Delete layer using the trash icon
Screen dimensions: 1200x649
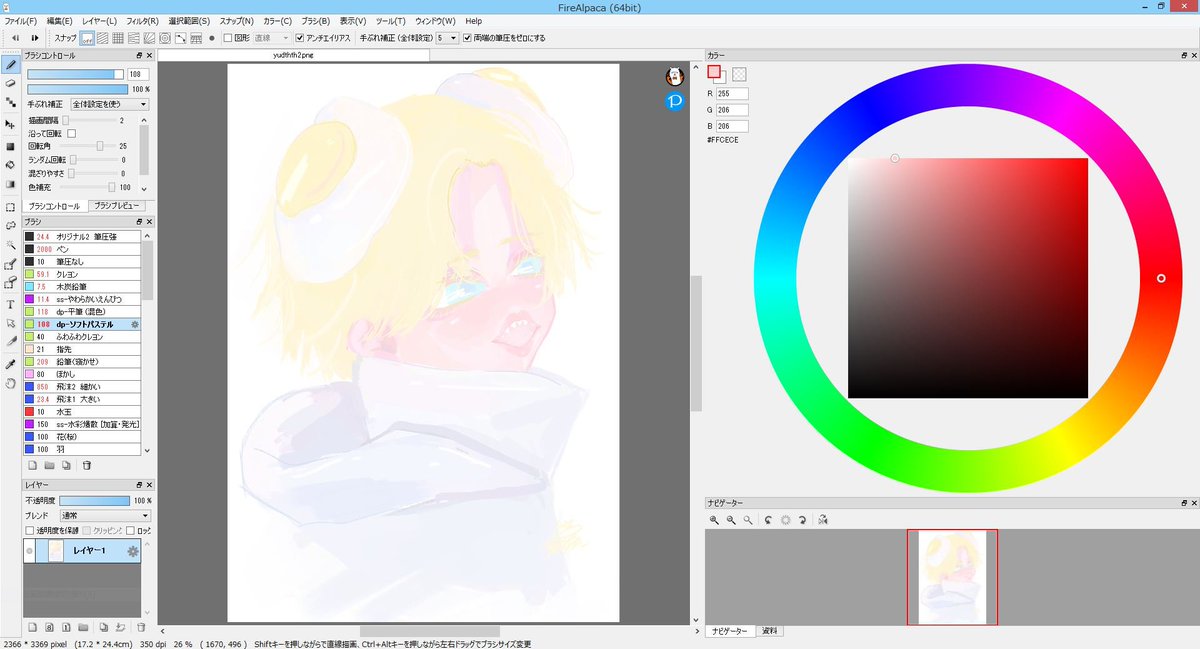(141, 627)
